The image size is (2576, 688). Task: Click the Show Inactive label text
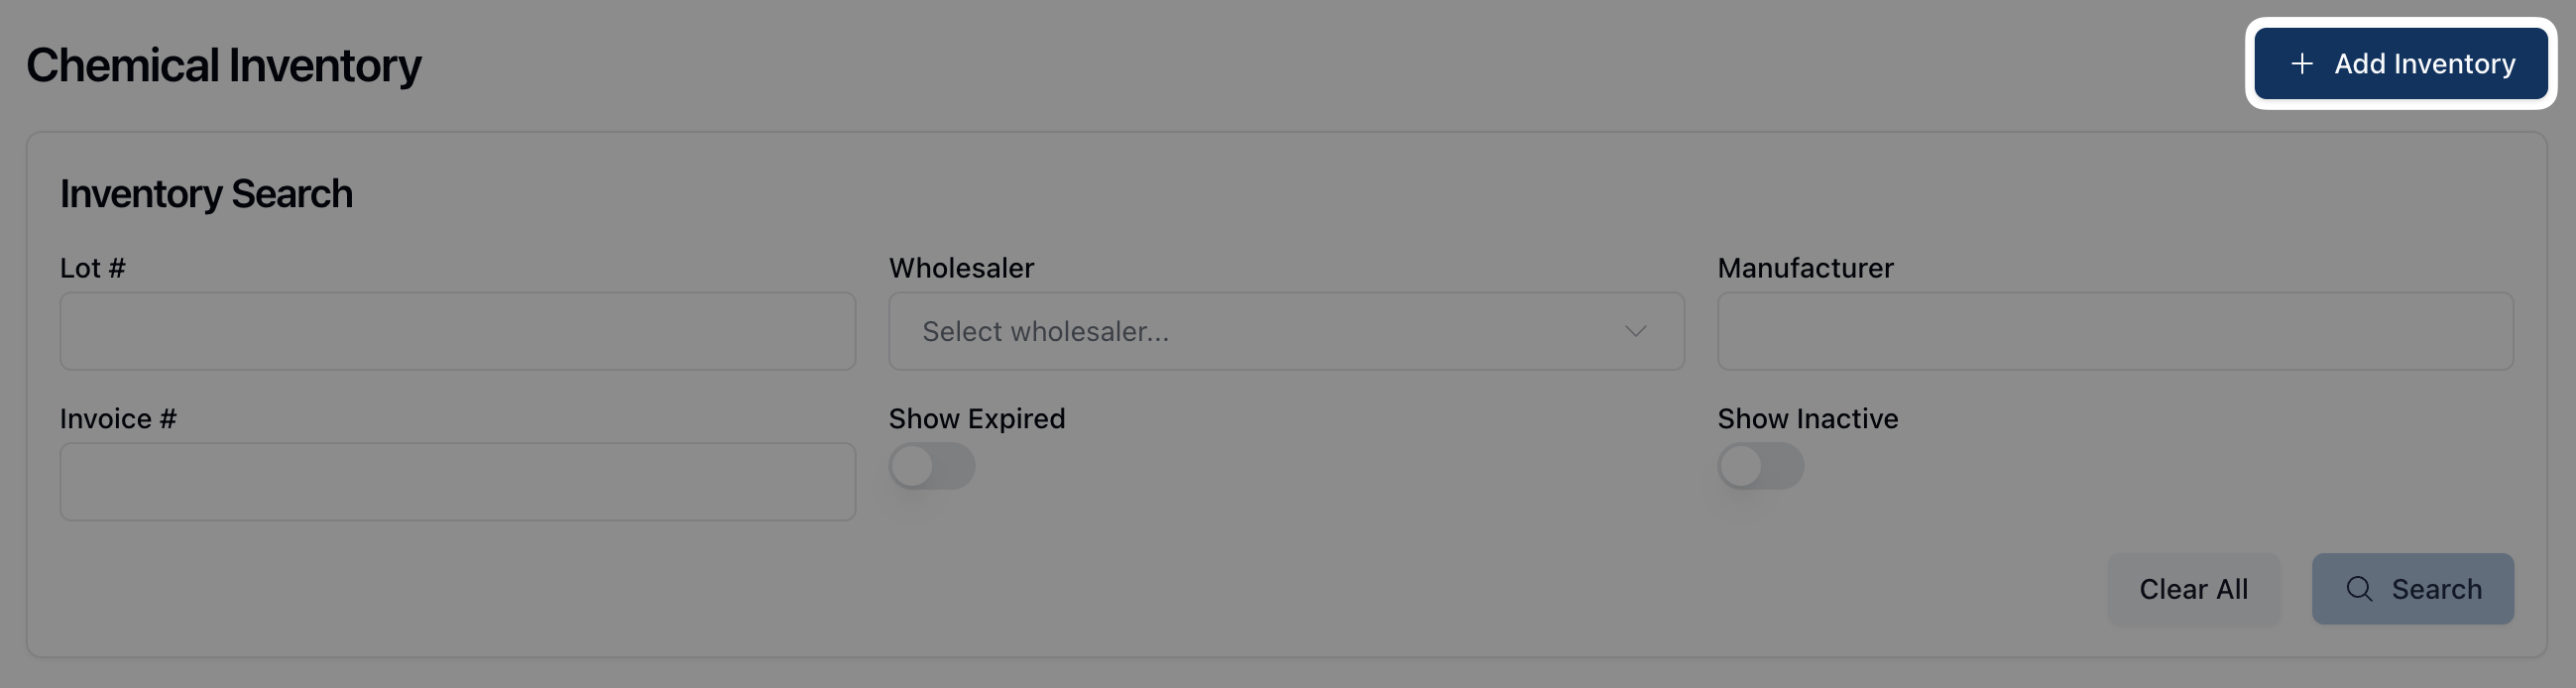coord(1807,419)
